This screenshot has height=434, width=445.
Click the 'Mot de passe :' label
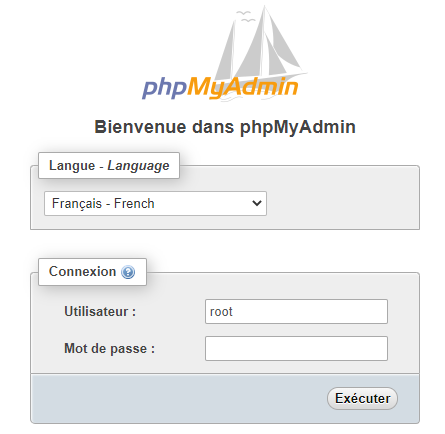pyautogui.click(x=109, y=349)
